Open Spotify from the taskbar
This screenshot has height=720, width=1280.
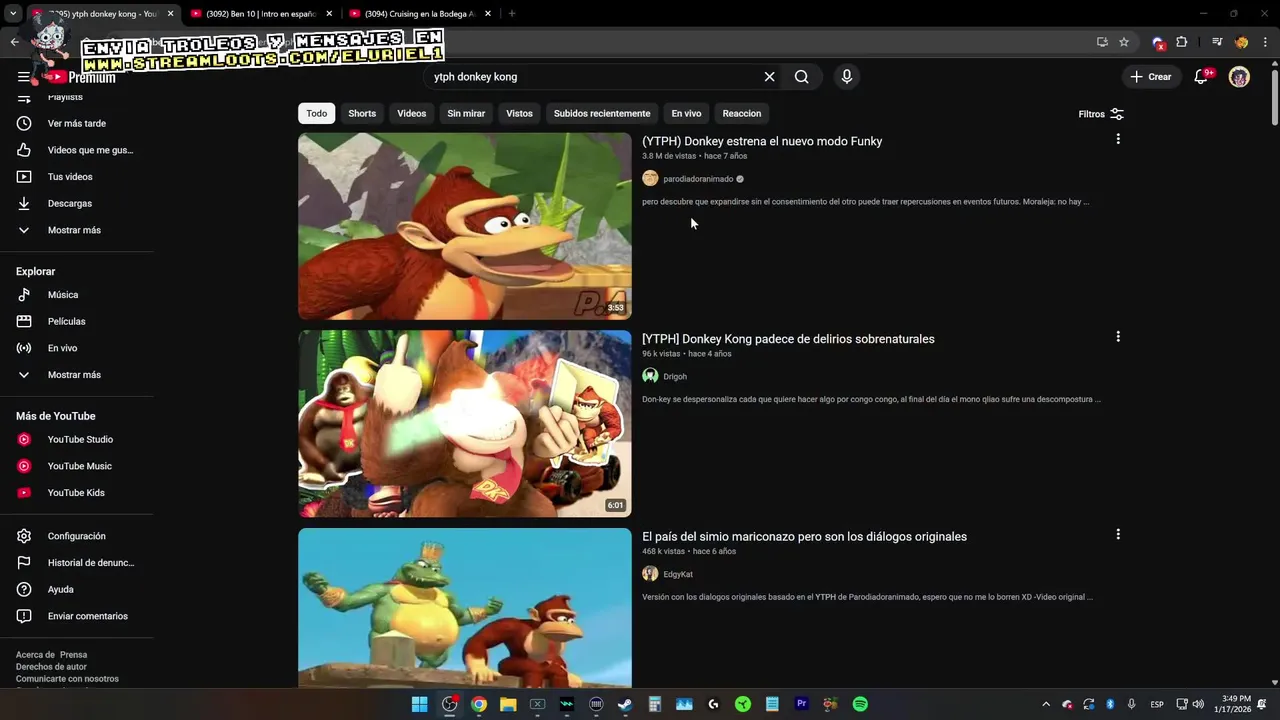[x=860, y=704]
